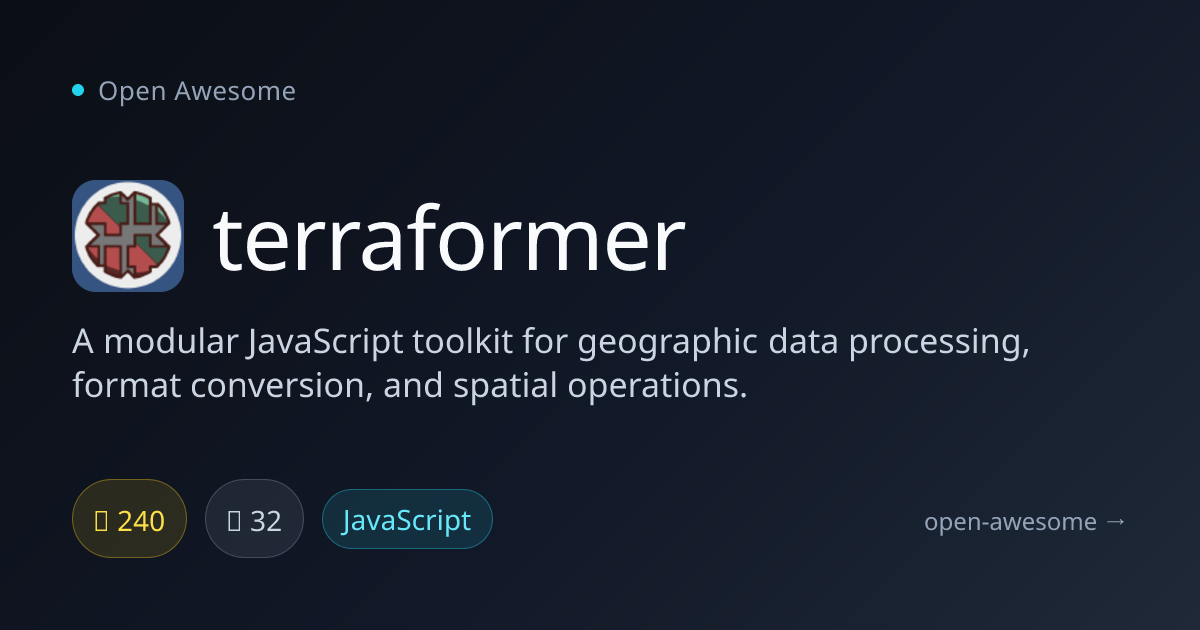Click the cyan dot beside Open Awesome
1200x630 pixels.
78,91
